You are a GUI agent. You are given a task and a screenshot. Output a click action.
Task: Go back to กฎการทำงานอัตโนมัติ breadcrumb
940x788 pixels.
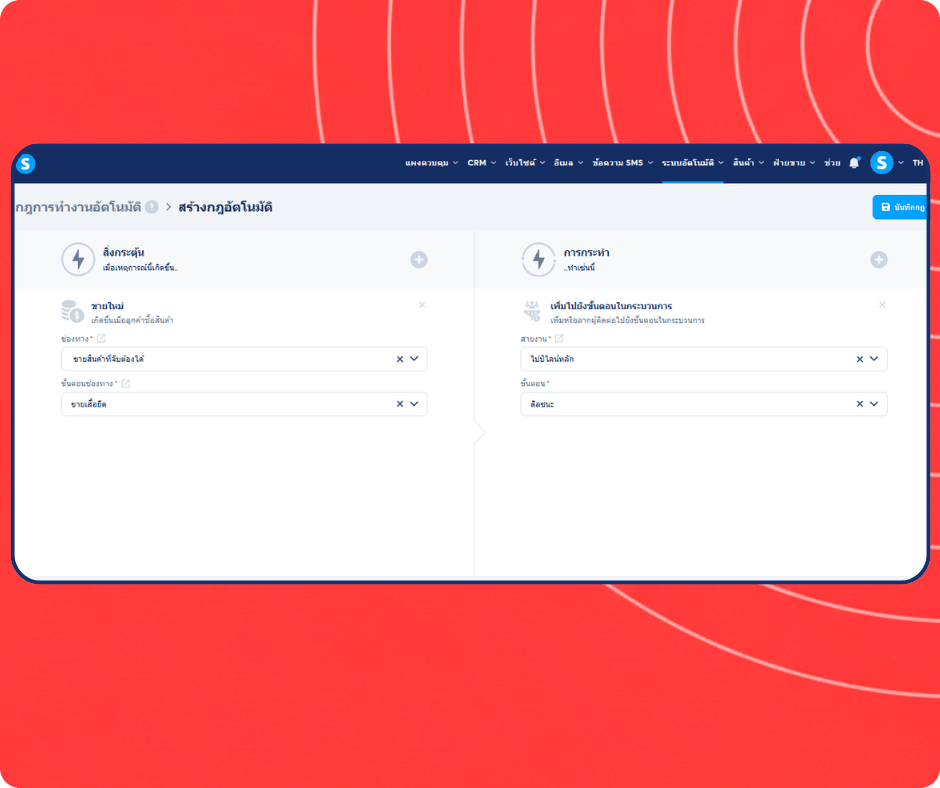tap(78, 207)
